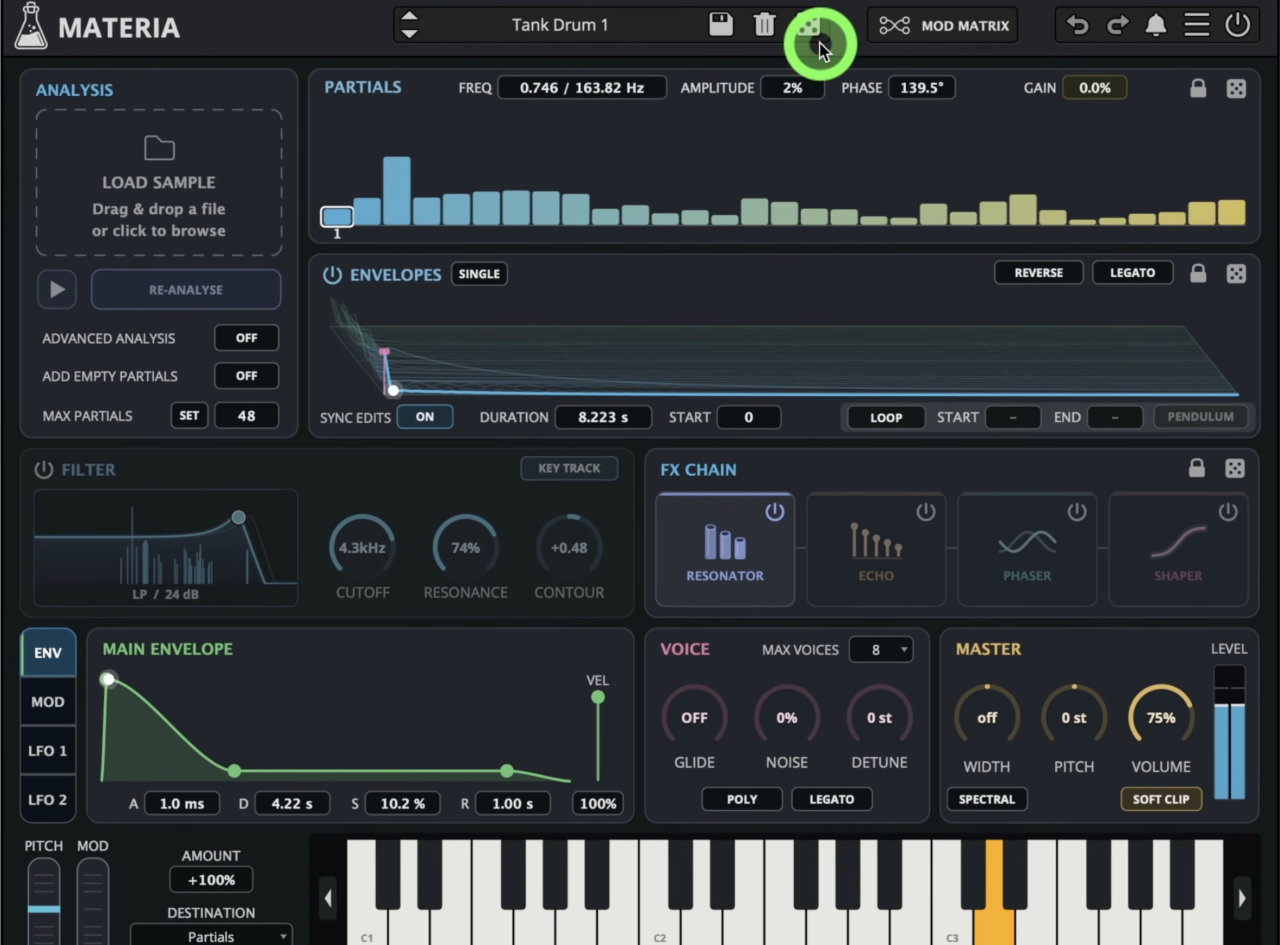Lock the Envelopes section

[x=1197, y=273]
